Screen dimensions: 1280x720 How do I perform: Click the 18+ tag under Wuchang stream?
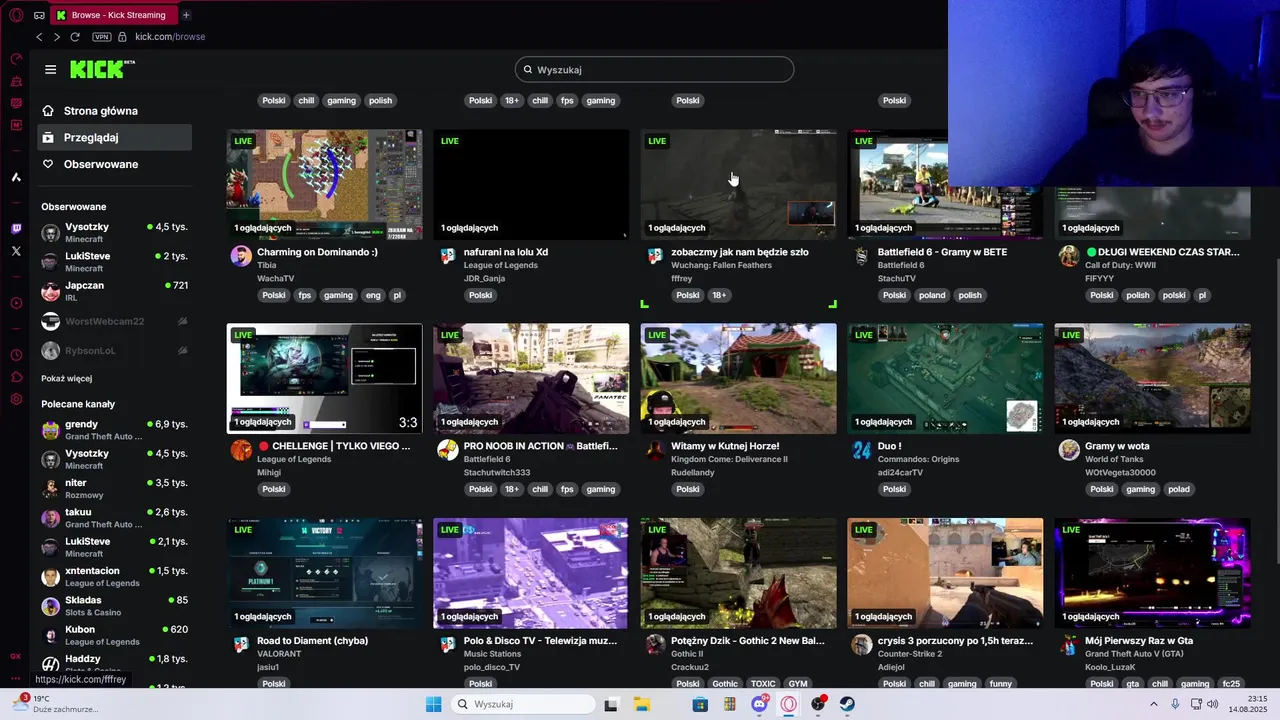tap(719, 295)
